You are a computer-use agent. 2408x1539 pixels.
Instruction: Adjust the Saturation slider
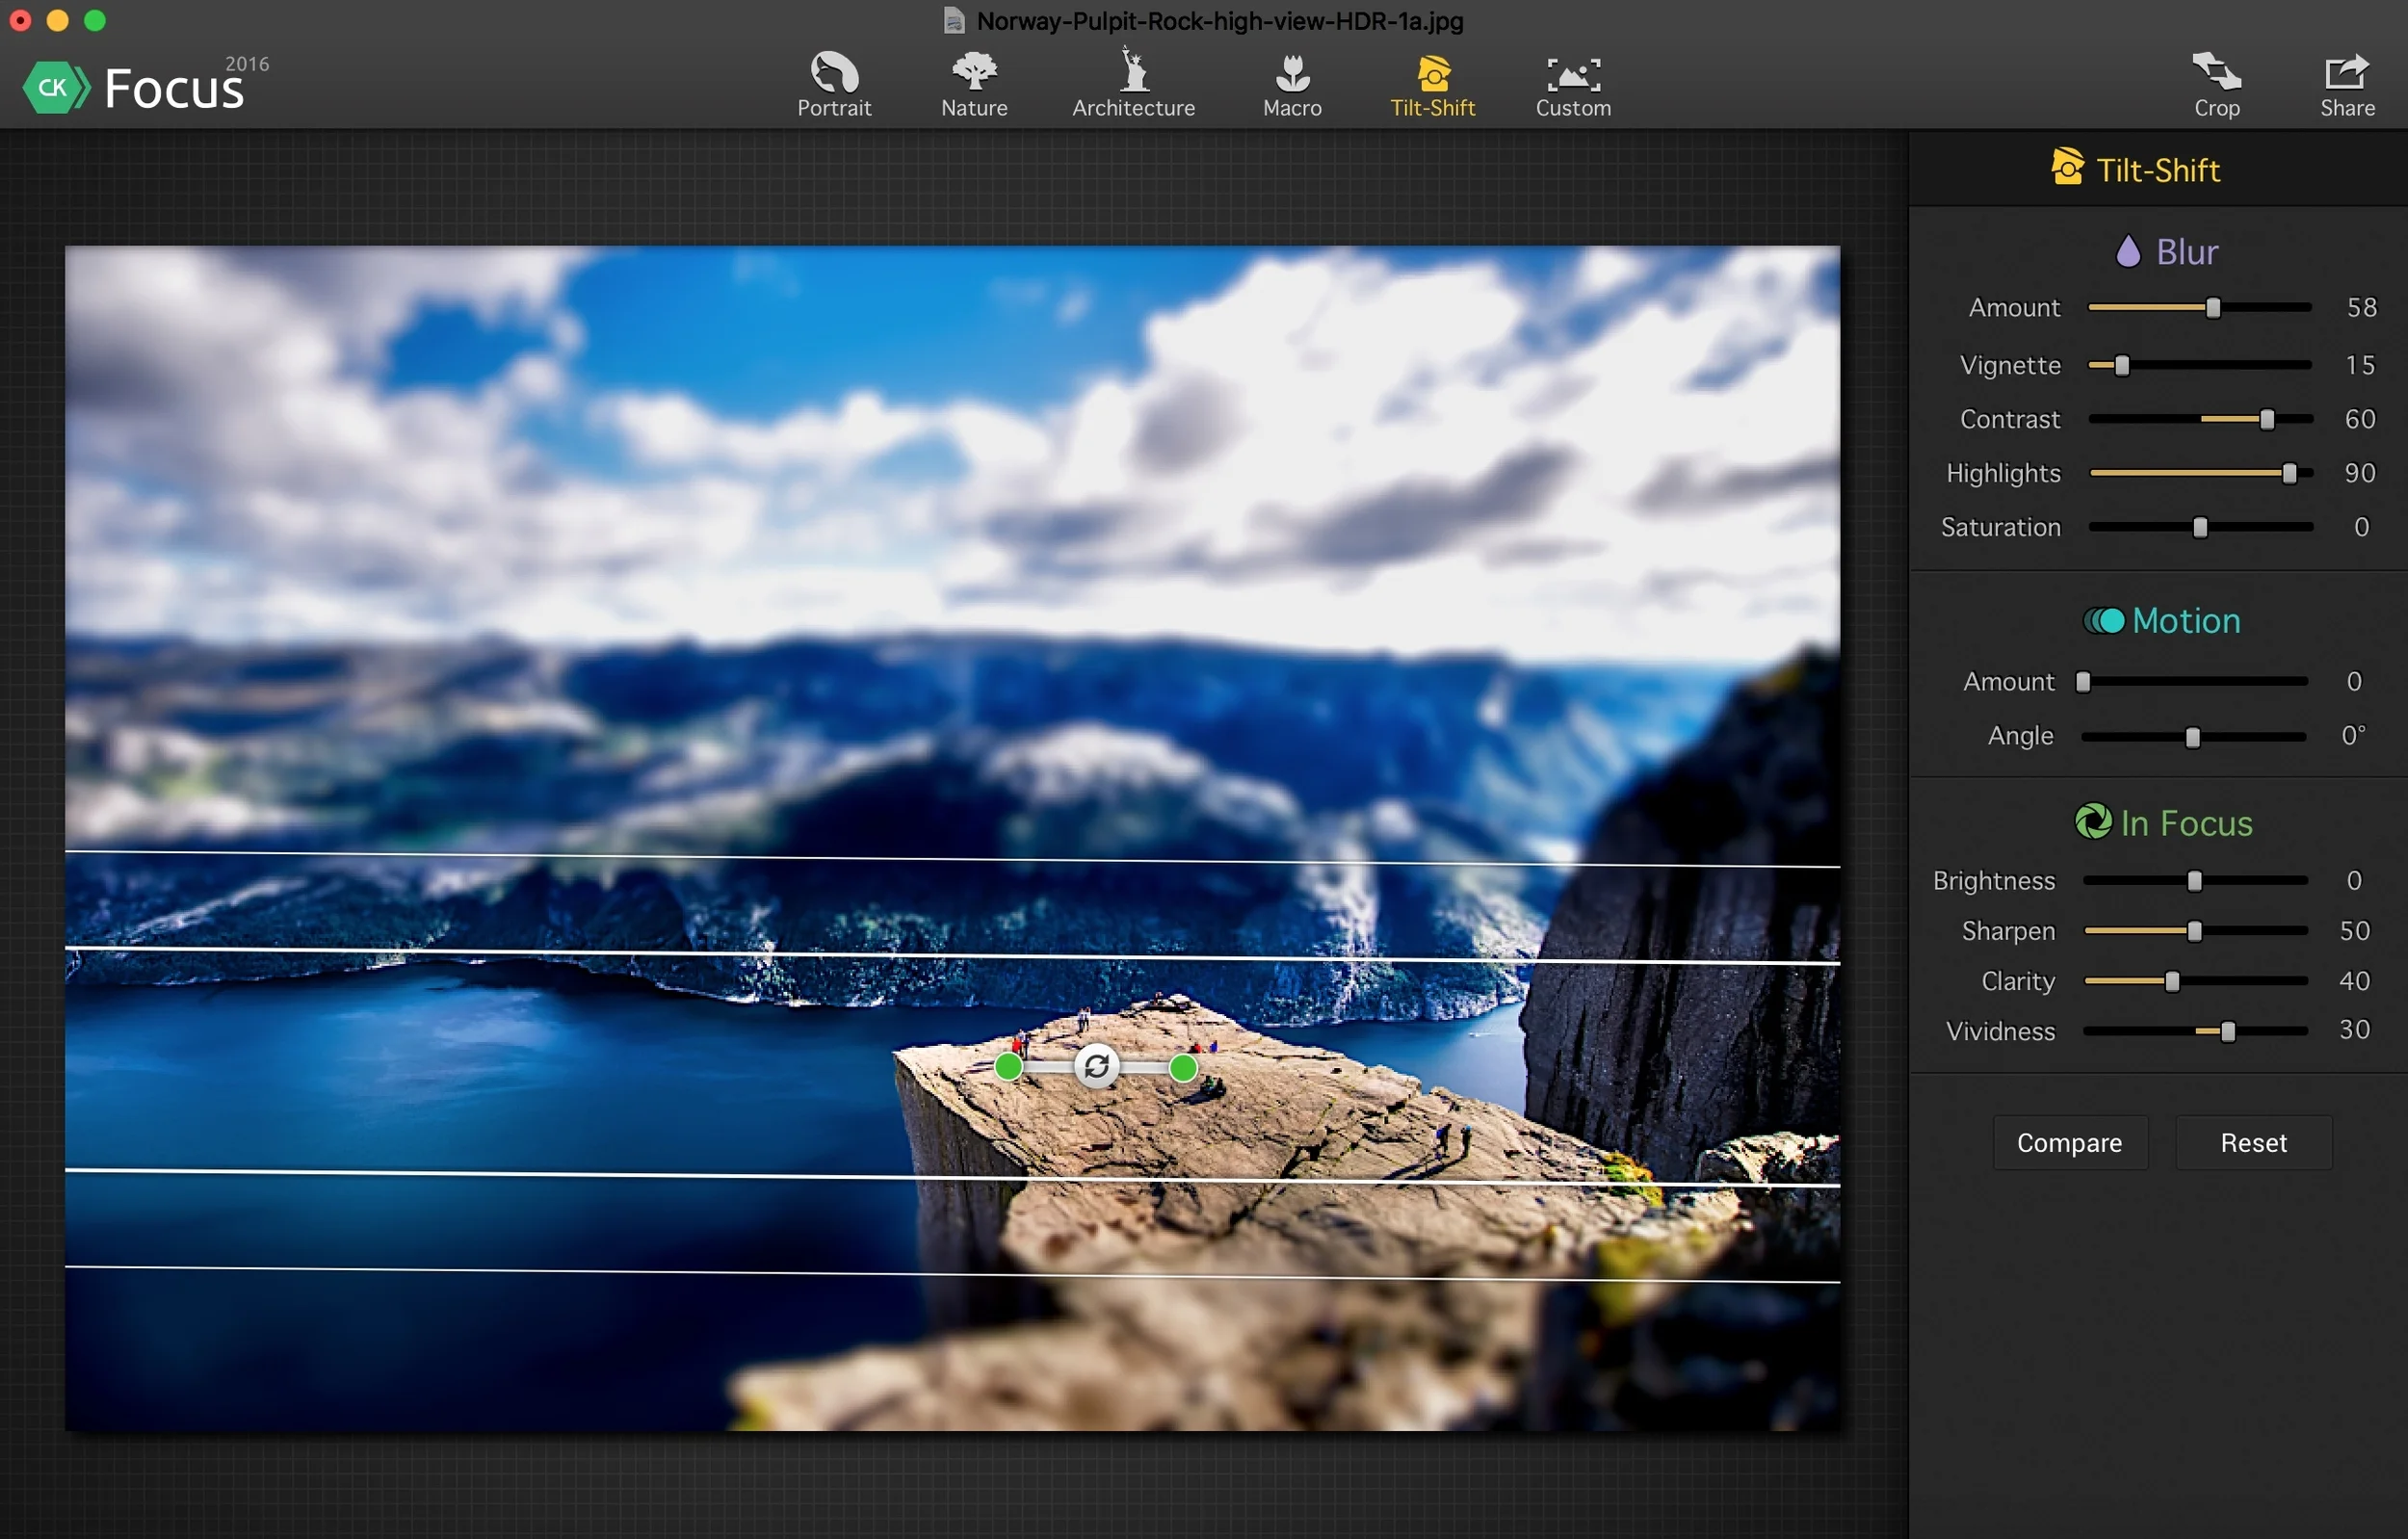click(2200, 527)
